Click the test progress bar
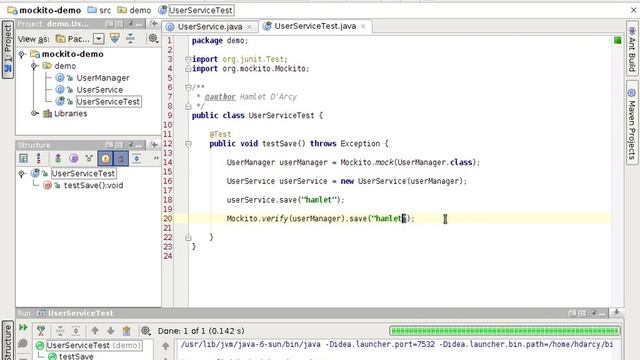This screenshot has width=640, height=360. pos(505,331)
